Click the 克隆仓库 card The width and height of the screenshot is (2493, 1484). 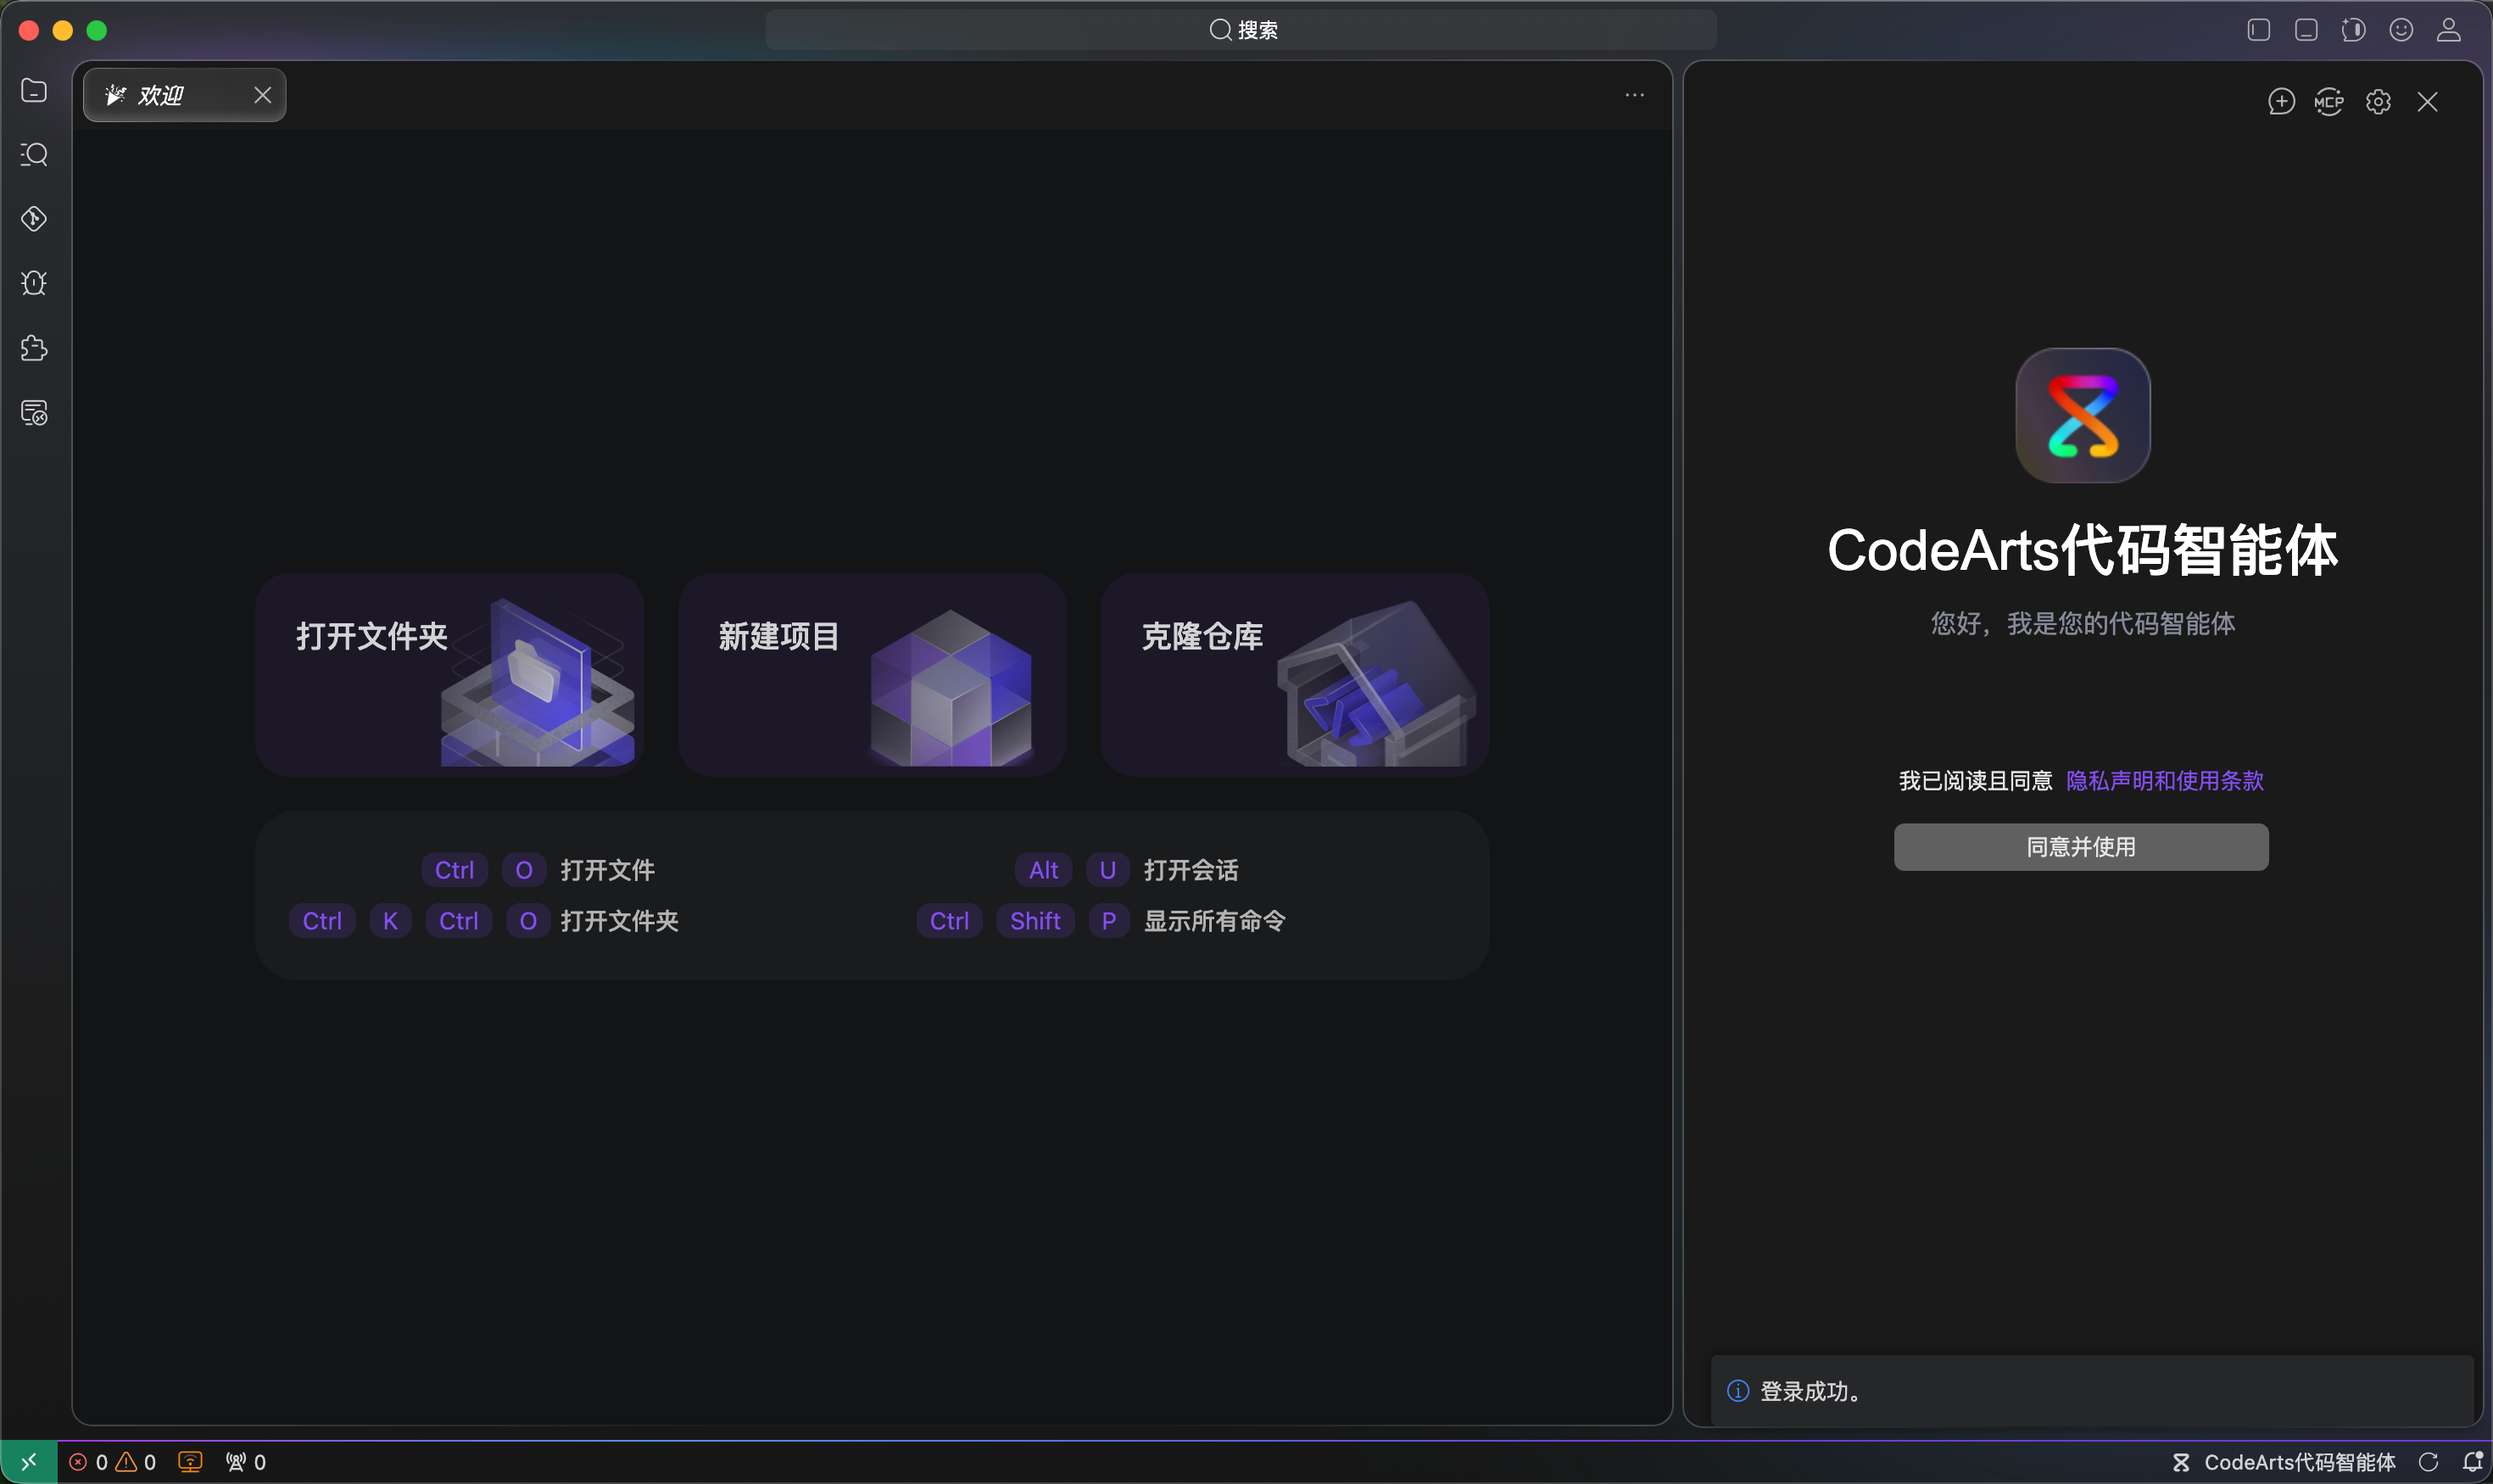pos(1294,674)
